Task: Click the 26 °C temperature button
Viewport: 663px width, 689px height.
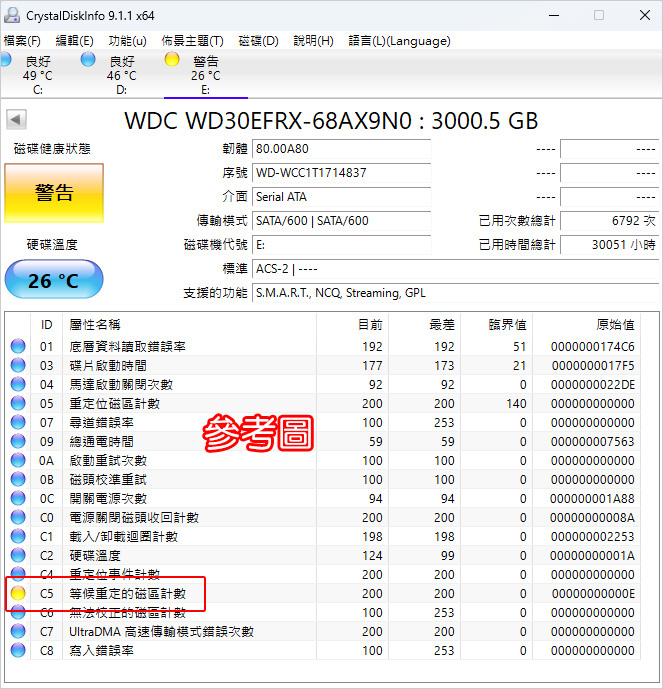Action: coord(54,279)
